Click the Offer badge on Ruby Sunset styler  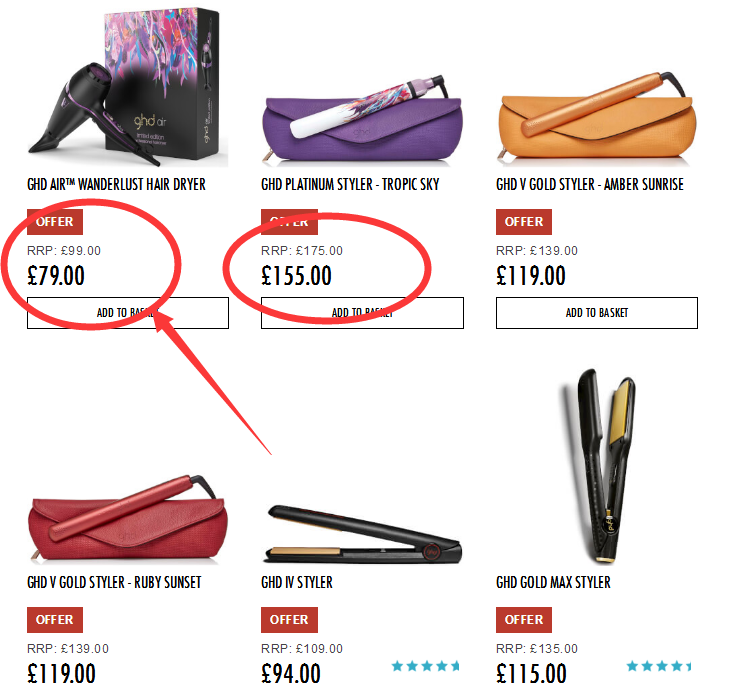pyautogui.click(x=55, y=620)
